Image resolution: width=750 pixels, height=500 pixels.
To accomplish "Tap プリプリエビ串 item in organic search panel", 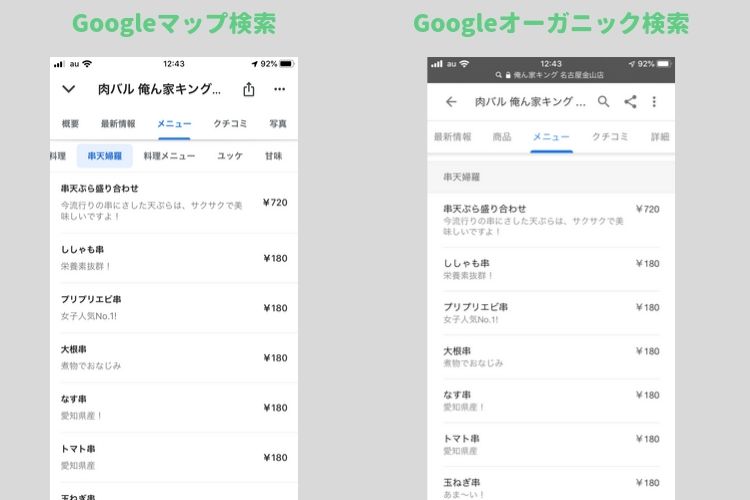I will pos(551,313).
